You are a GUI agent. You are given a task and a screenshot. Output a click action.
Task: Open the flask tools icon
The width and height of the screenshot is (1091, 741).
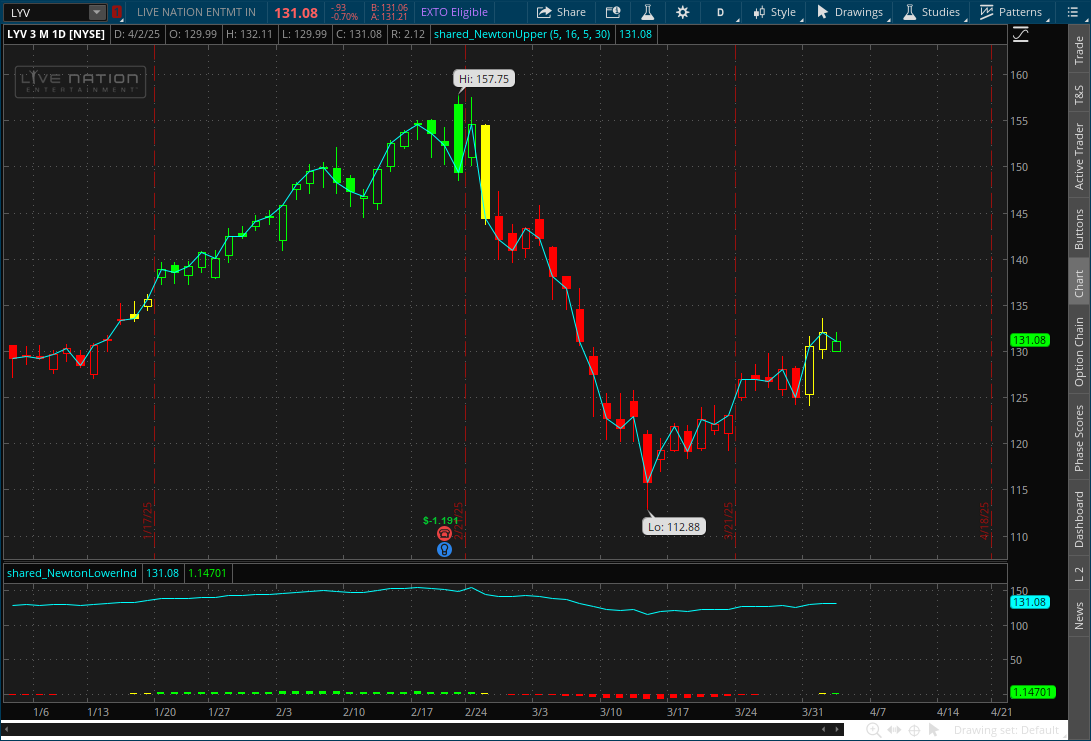coord(647,12)
